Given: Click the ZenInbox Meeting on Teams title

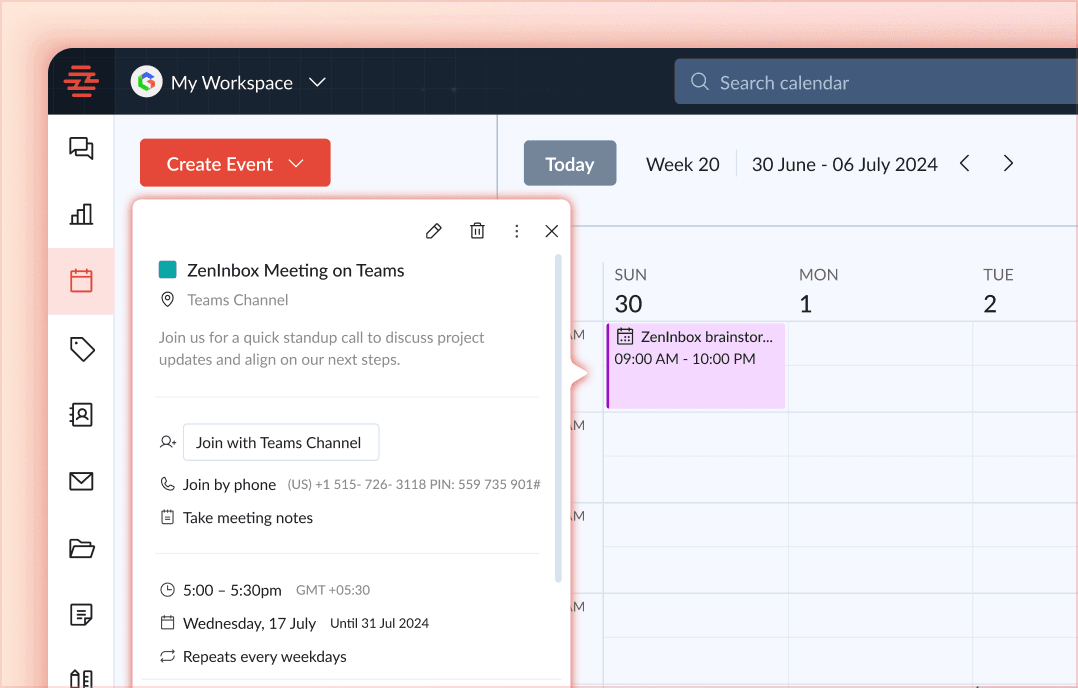Looking at the screenshot, I should pyautogui.click(x=296, y=270).
